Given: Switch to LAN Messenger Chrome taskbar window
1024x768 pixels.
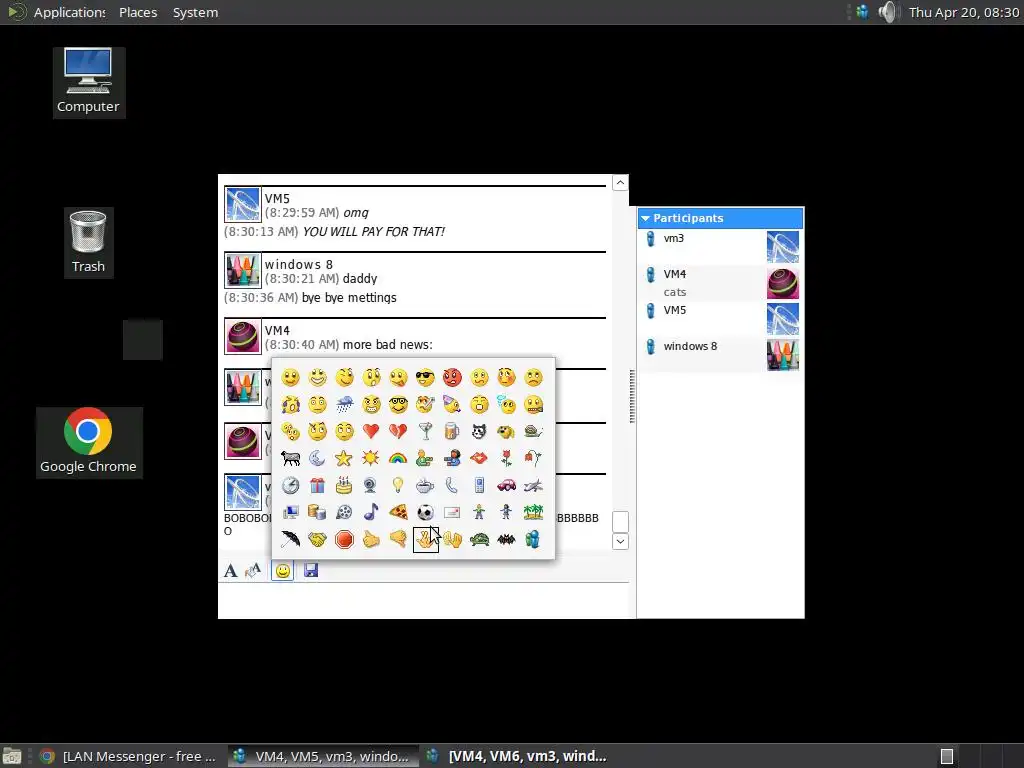Looking at the screenshot, I should coord(128,756).
